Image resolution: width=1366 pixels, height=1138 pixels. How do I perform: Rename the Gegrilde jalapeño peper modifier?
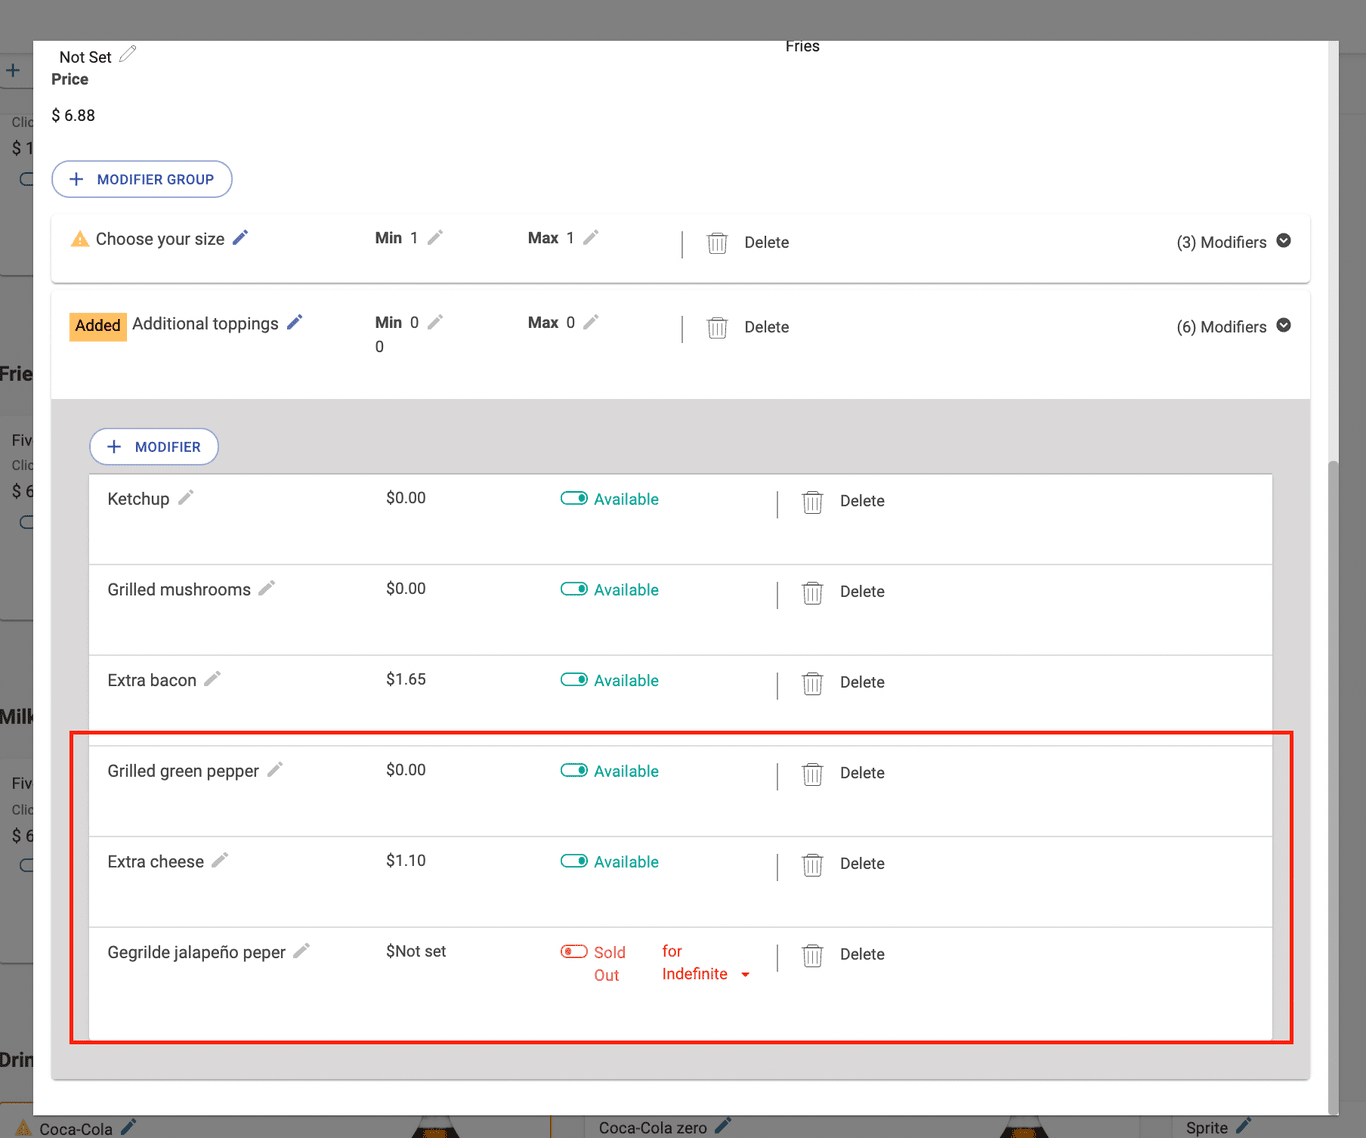pos(301,951)
